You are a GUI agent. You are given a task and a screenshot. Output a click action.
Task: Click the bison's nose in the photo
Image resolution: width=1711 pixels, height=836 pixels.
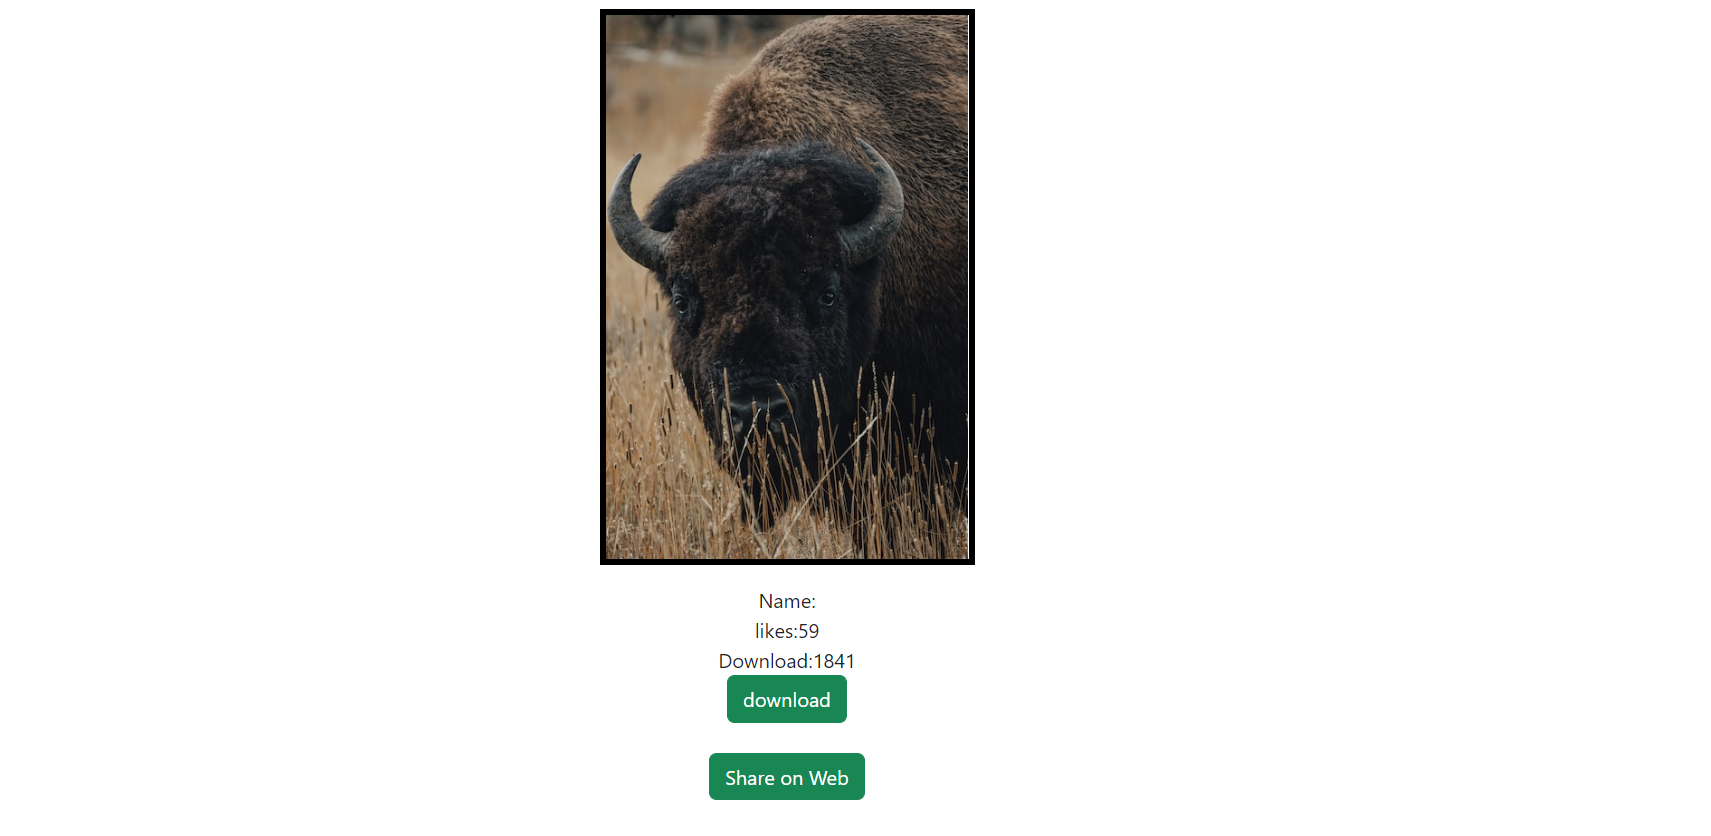pos(758,404)
